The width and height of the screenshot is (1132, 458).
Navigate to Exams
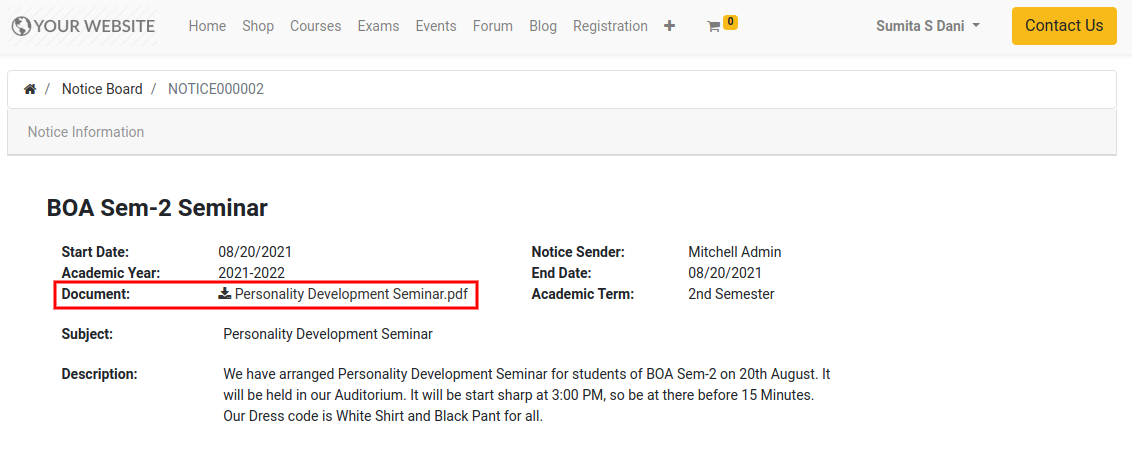click(x=378, y=26)
